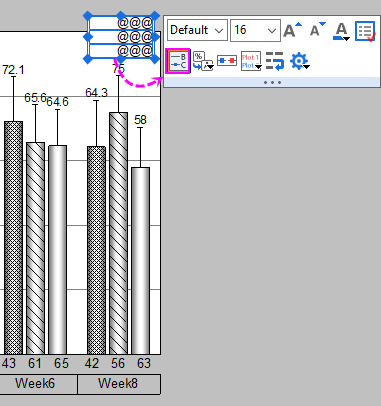Click the Week6 axis table cell
This screenshot has height=406, width=381.
click(x=35, y=384)
